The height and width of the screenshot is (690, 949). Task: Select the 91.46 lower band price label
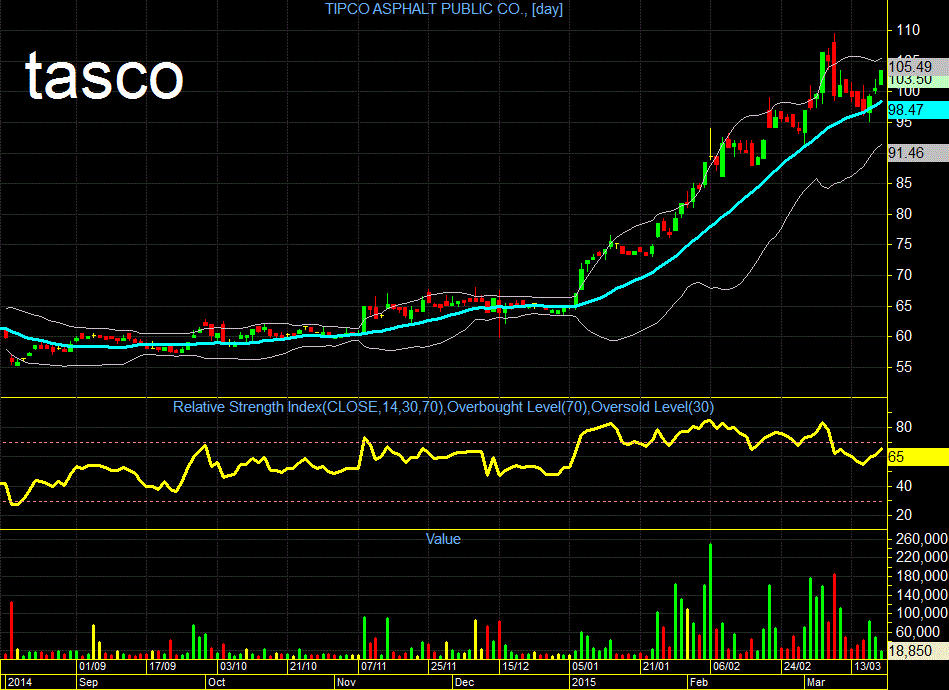918,153
